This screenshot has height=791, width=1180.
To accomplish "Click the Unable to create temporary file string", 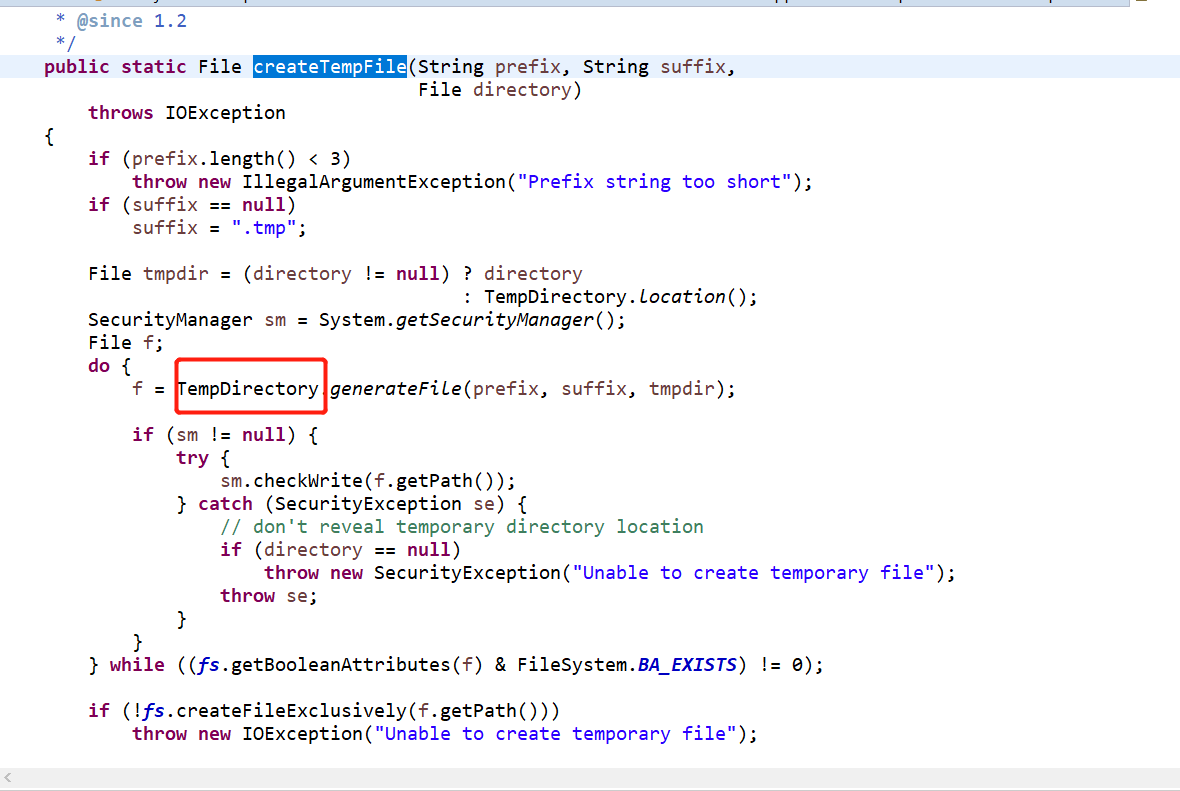I will click(760, 572).
